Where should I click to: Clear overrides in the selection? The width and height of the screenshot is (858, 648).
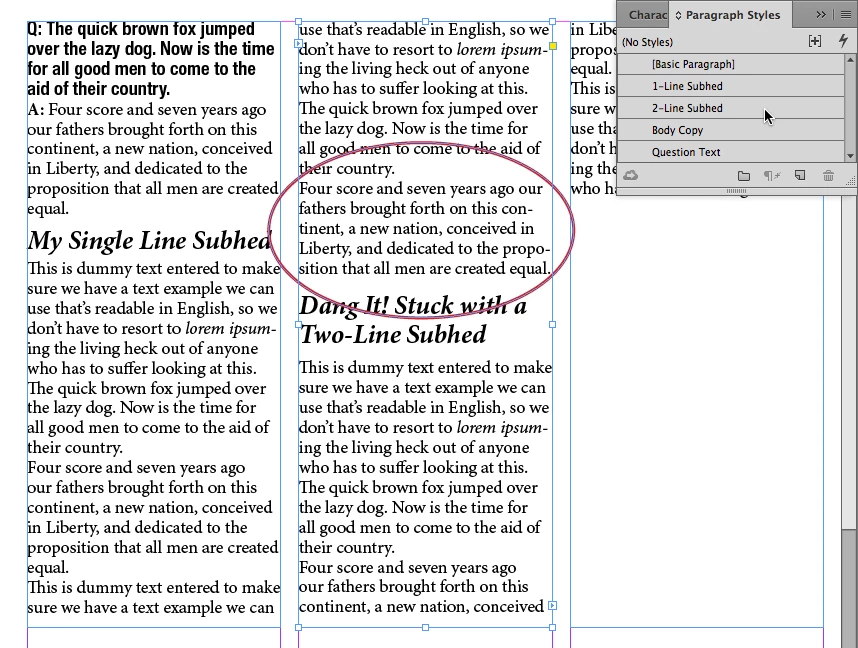(x=772, y=176)
